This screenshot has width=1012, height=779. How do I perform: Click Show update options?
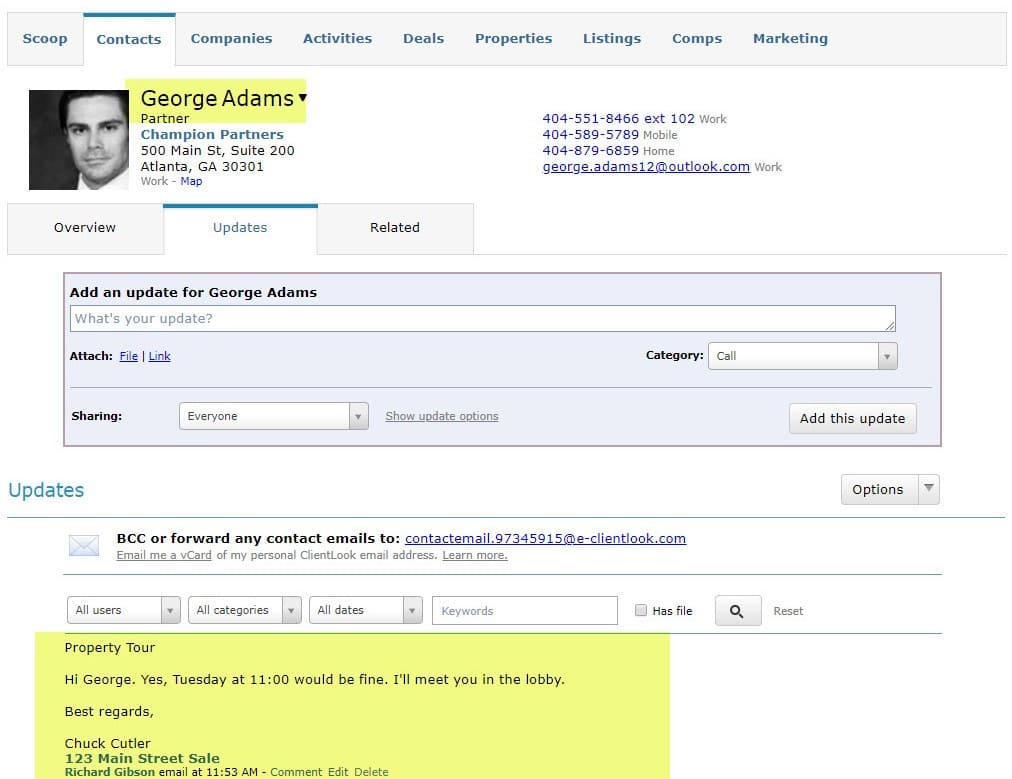click(x=442, y=416)
